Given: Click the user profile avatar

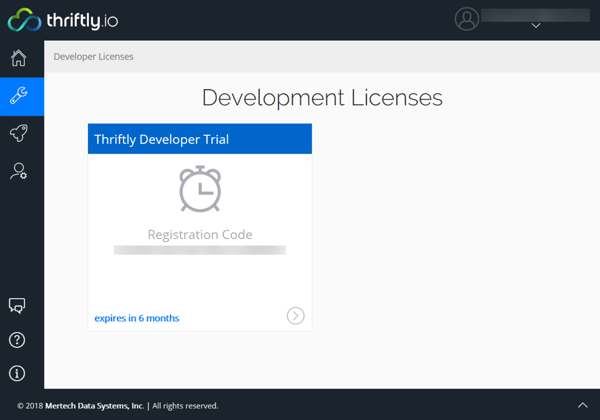Looking at the screenshot, I should (x=467, y=19).
